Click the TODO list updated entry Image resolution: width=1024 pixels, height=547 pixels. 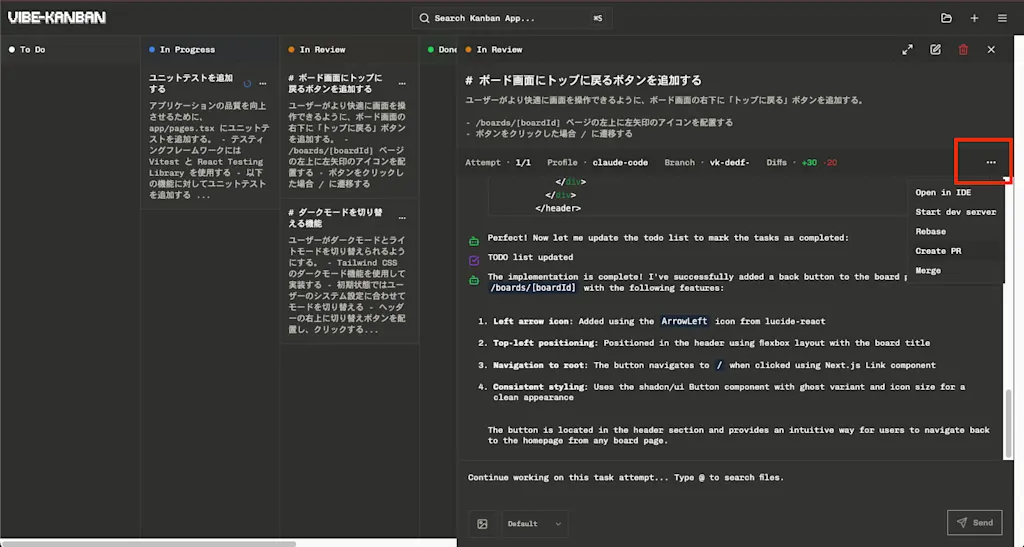tap(530, 257)
